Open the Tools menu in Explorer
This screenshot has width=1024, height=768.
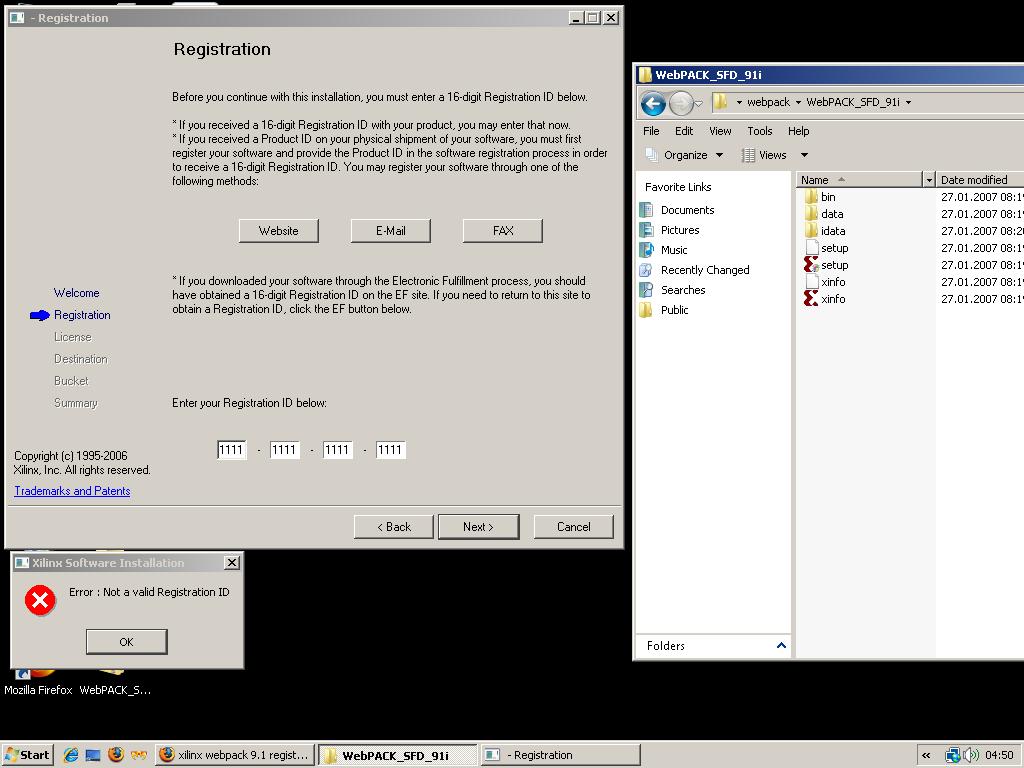[760, 131]
